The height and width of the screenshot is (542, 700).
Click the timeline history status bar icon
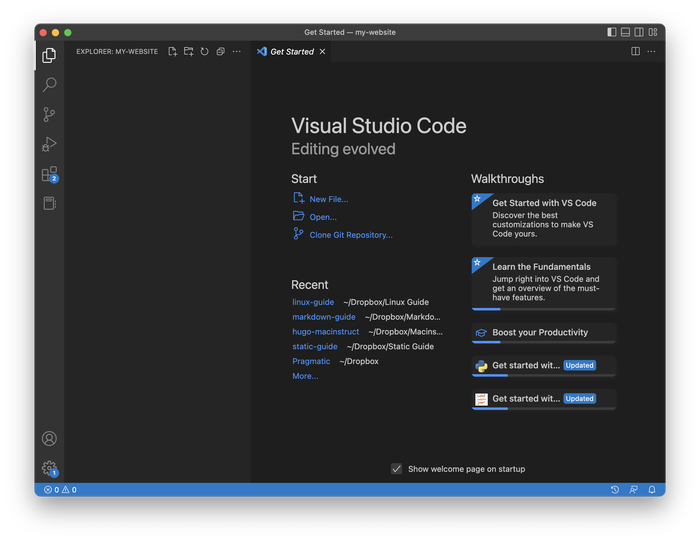coord(615,490)
